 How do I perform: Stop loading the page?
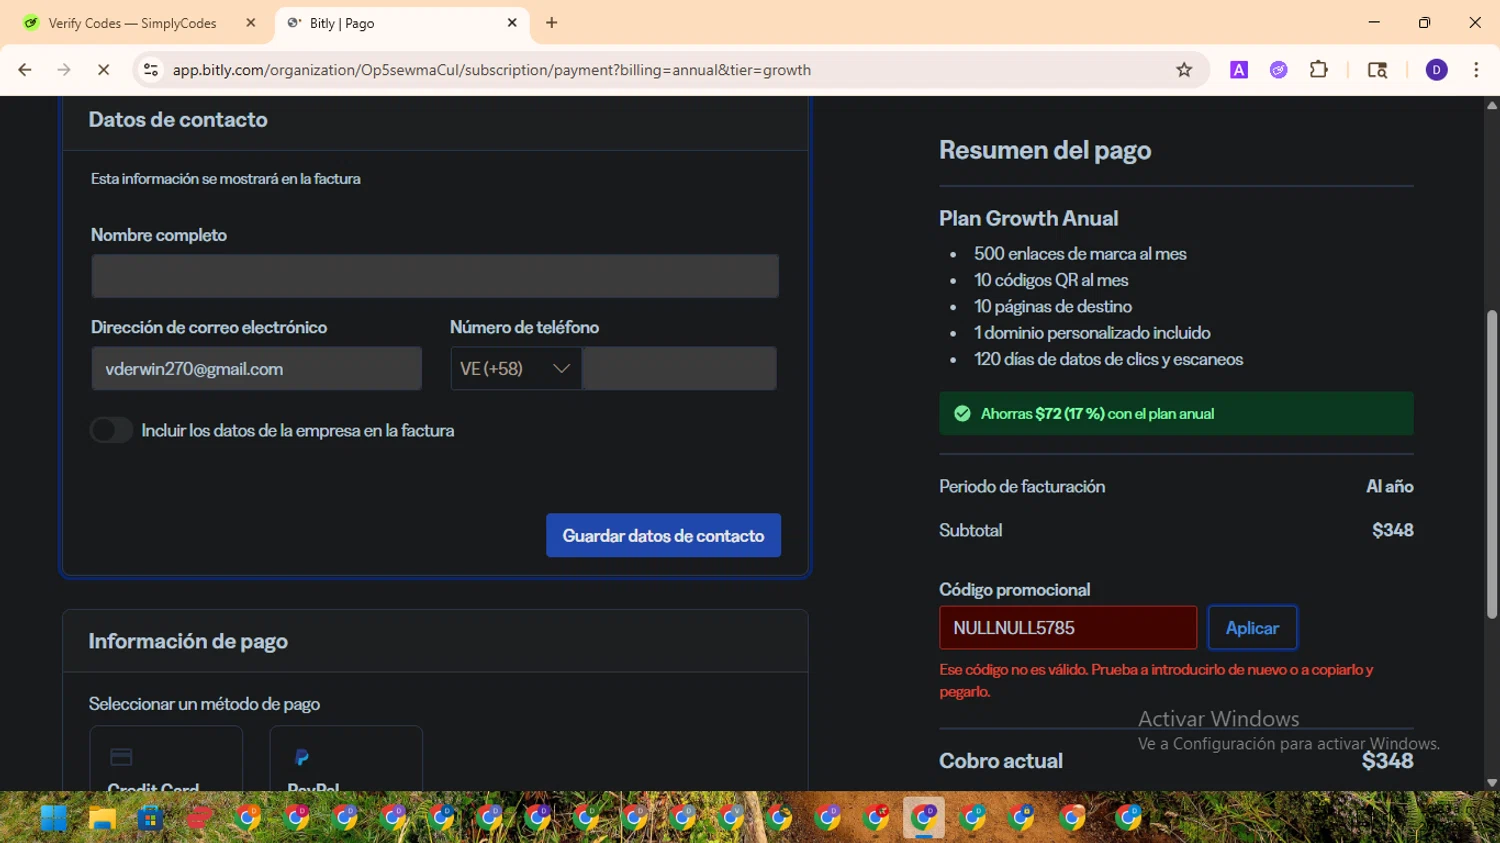tap(103, 70)
